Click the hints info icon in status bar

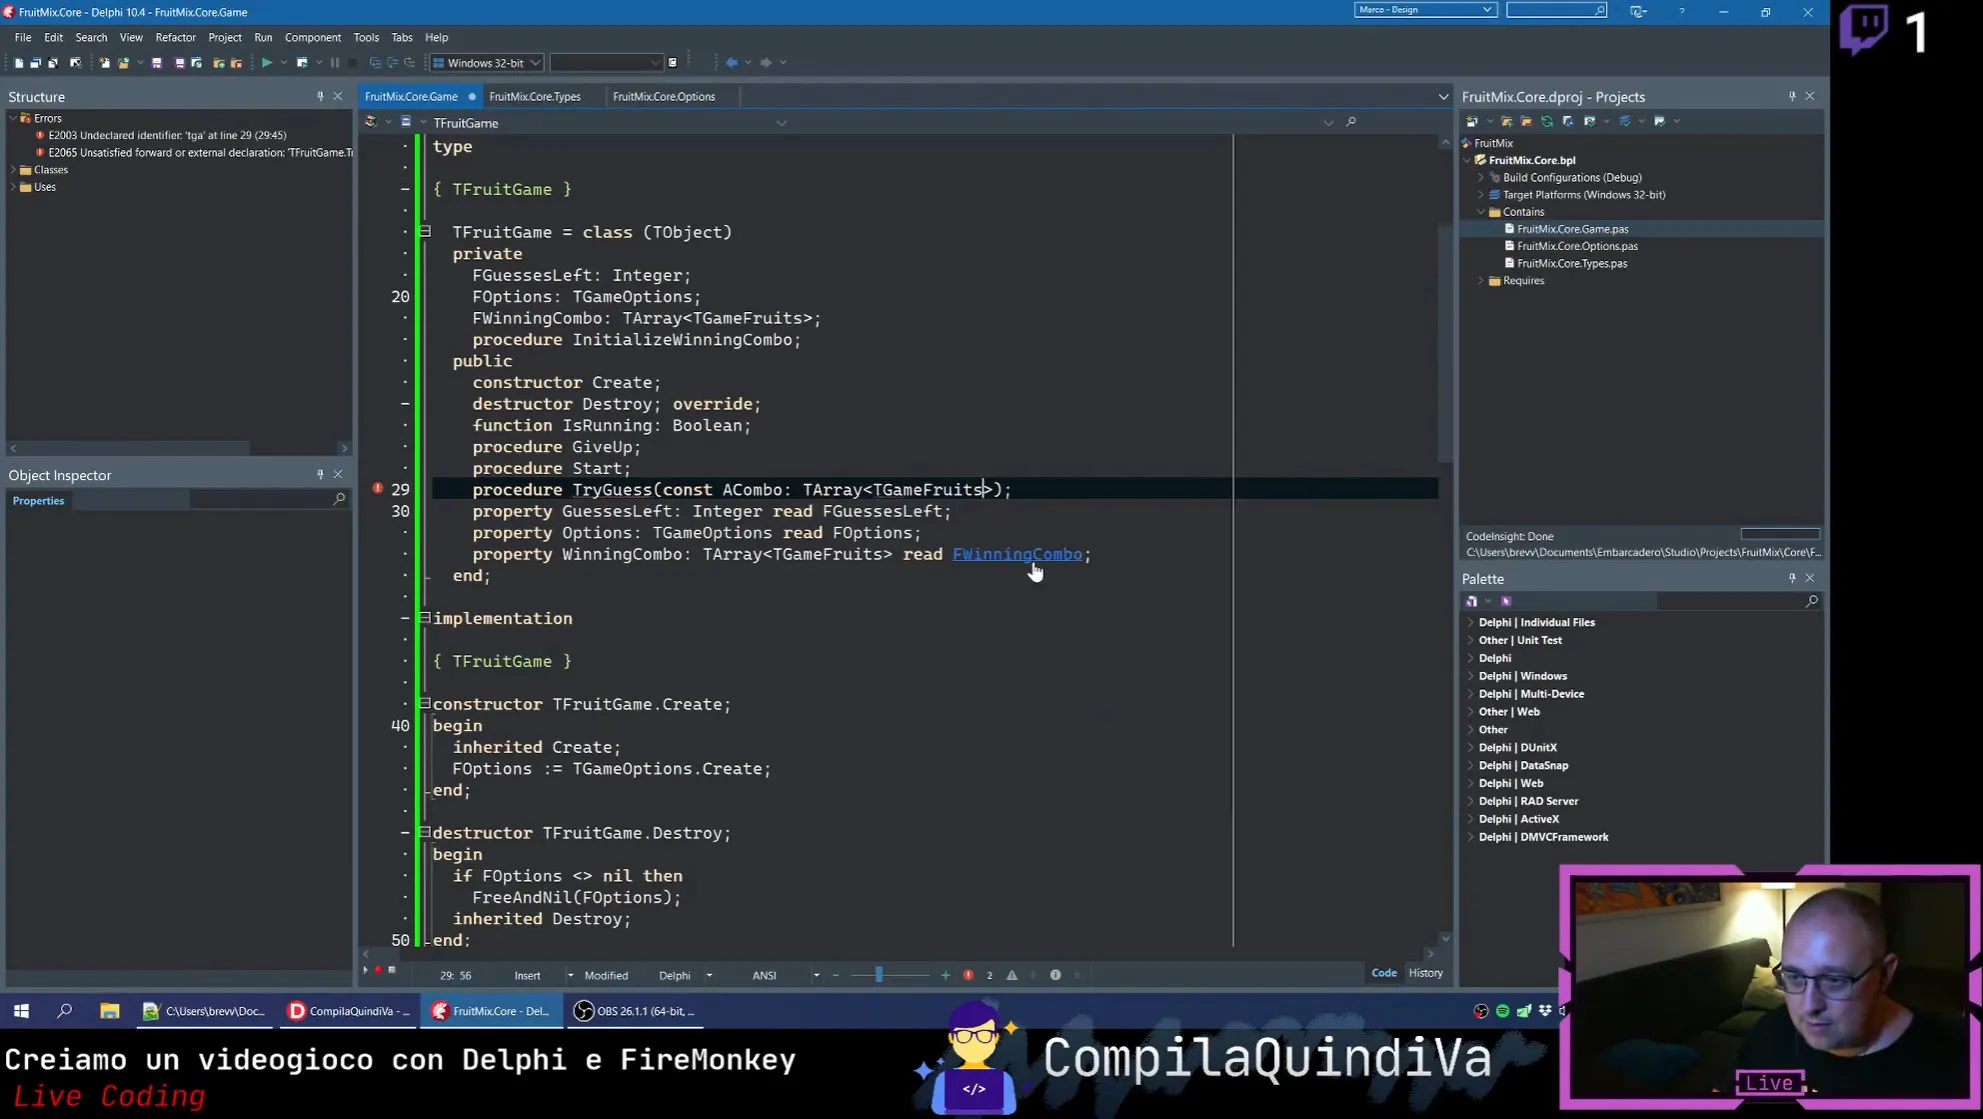pos(1055,975)
